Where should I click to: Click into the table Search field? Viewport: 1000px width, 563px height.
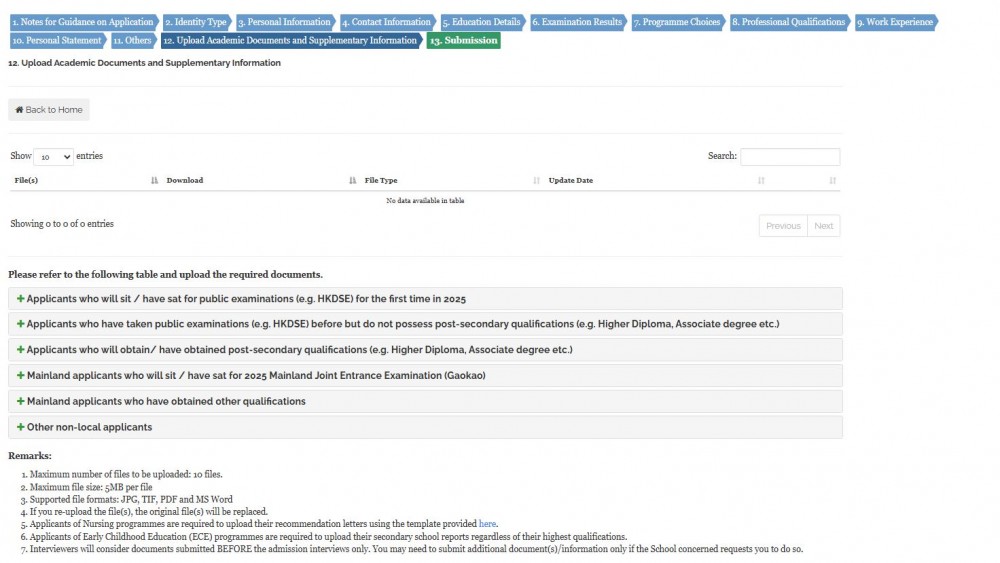(790, 157)
